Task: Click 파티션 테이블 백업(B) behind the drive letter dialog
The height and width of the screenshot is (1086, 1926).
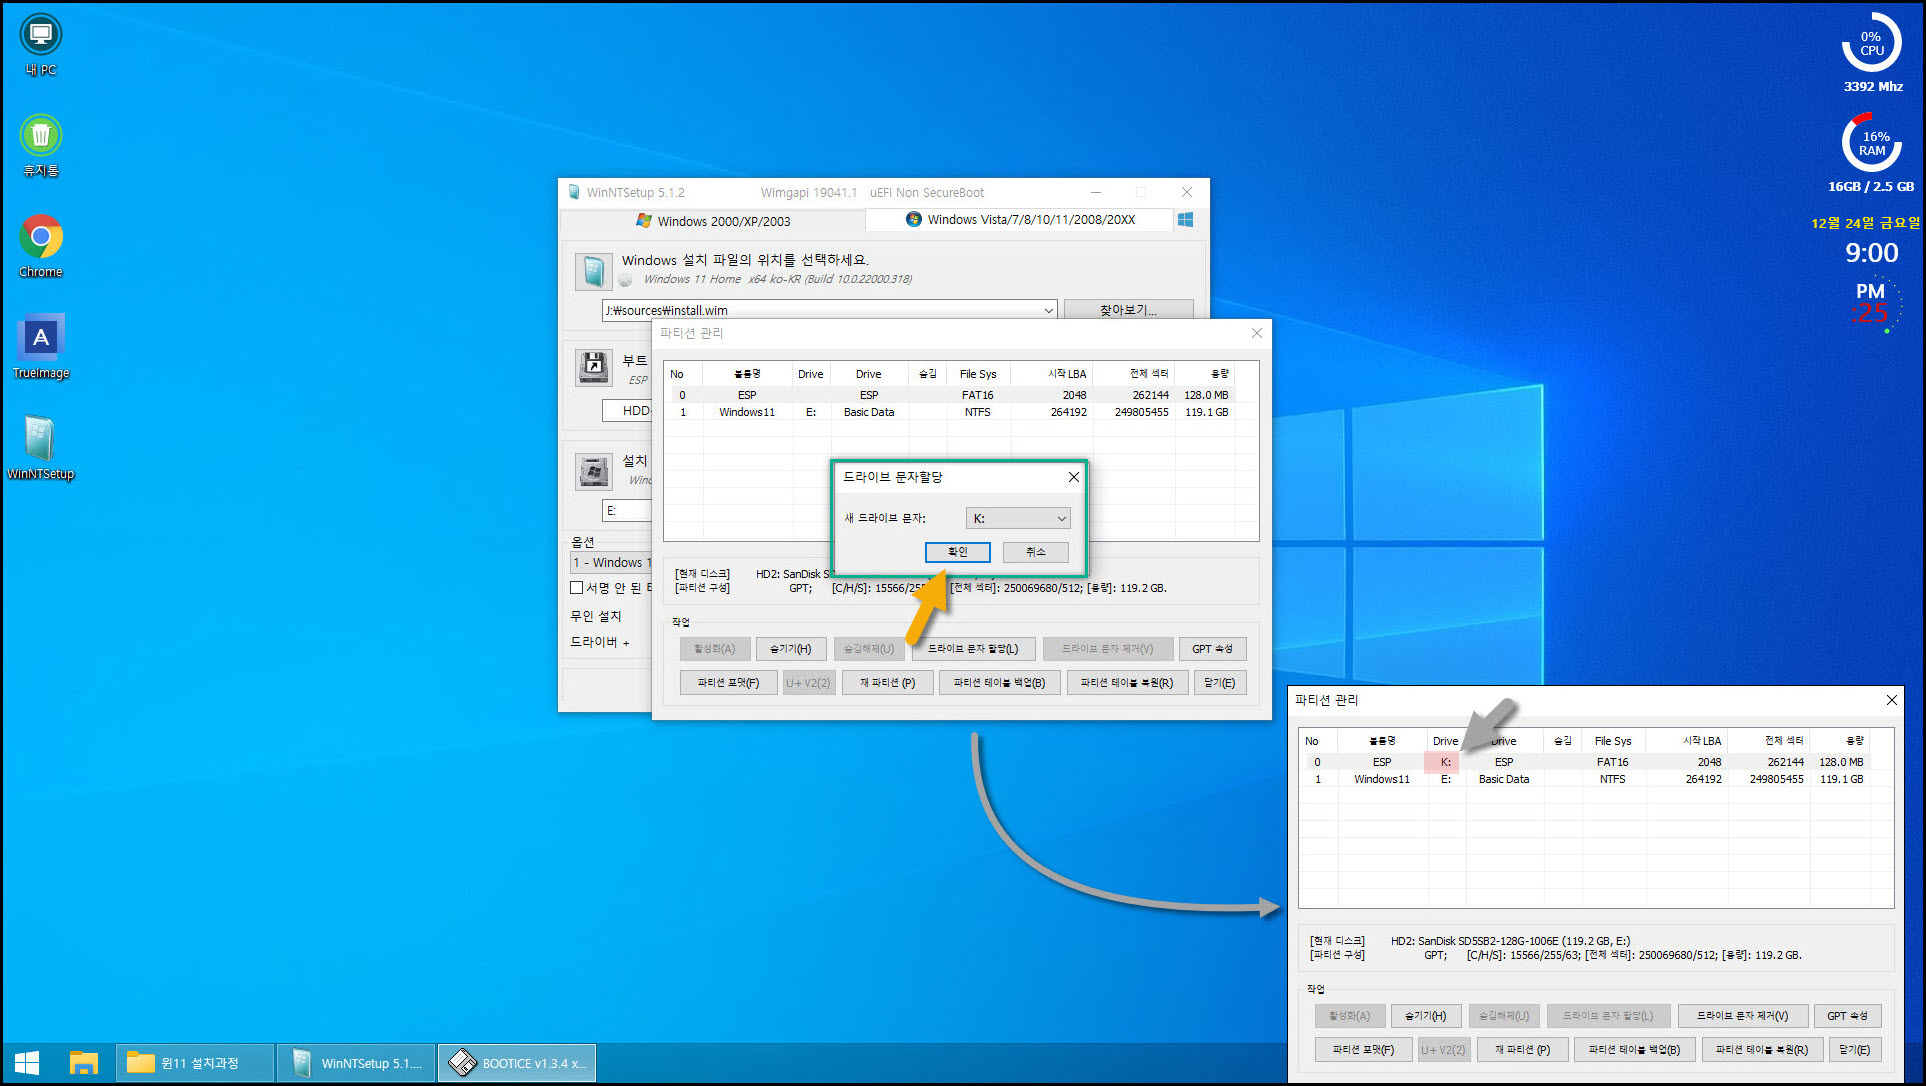Action: [x=999, y=683]
